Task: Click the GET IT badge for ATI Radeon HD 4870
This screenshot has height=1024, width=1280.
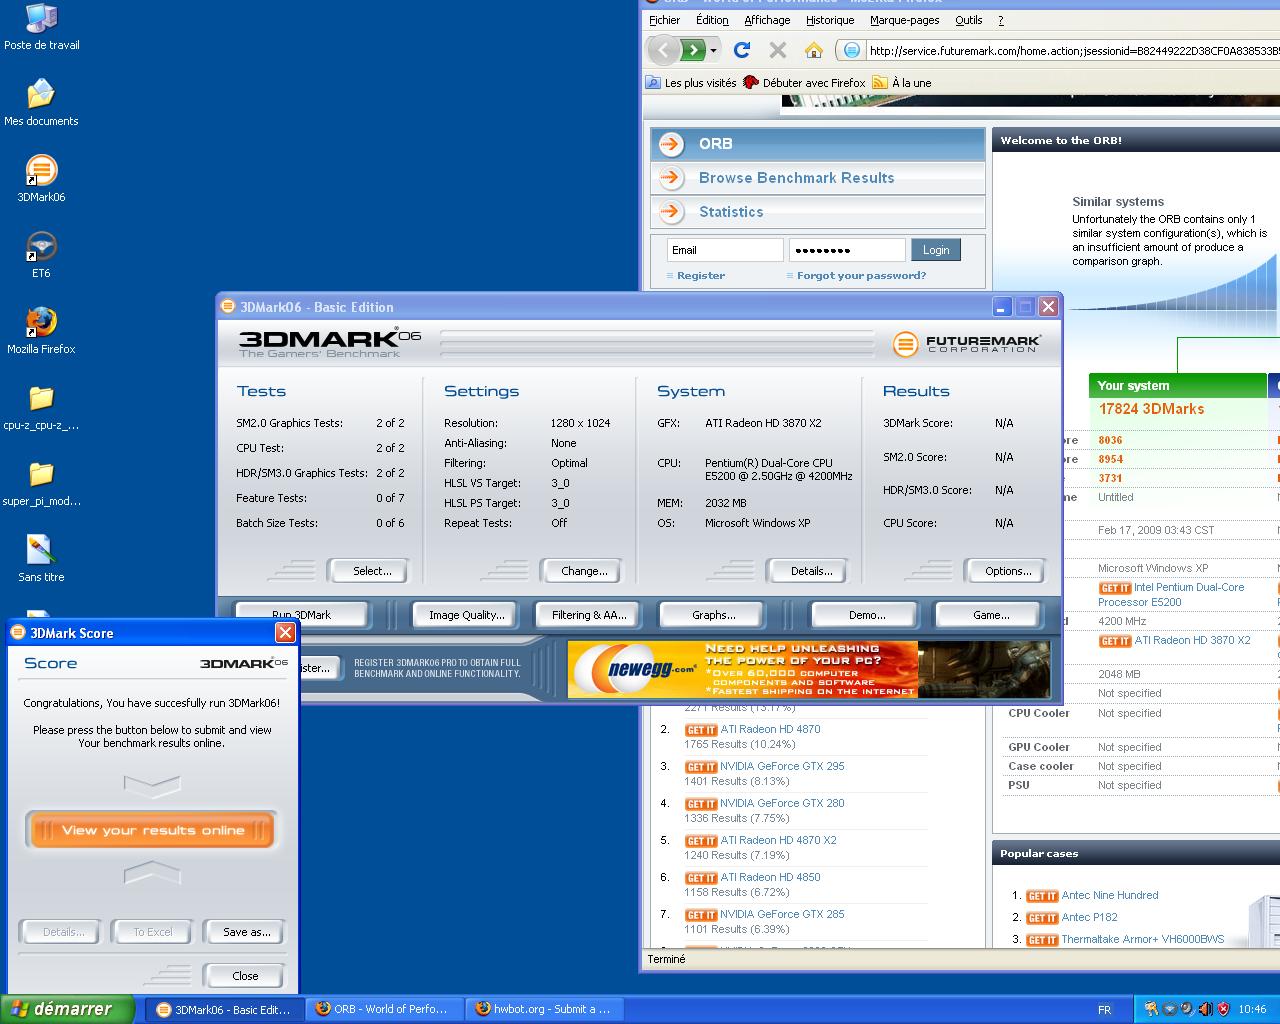Action: coord(701,730)
